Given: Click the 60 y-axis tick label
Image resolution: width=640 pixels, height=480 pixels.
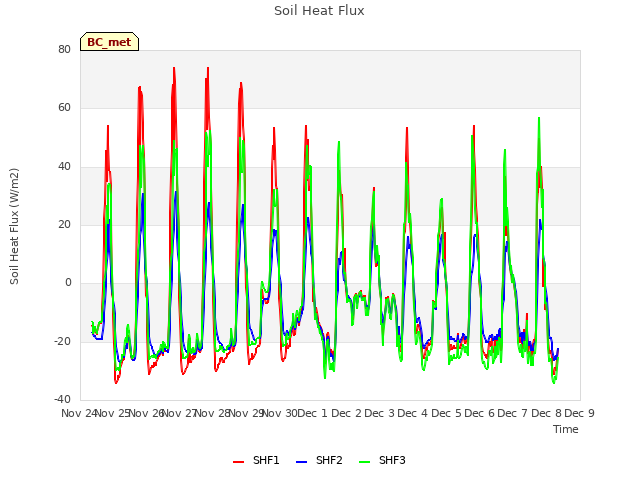Looking at the screenshot, I should click(x=64, y=108).
